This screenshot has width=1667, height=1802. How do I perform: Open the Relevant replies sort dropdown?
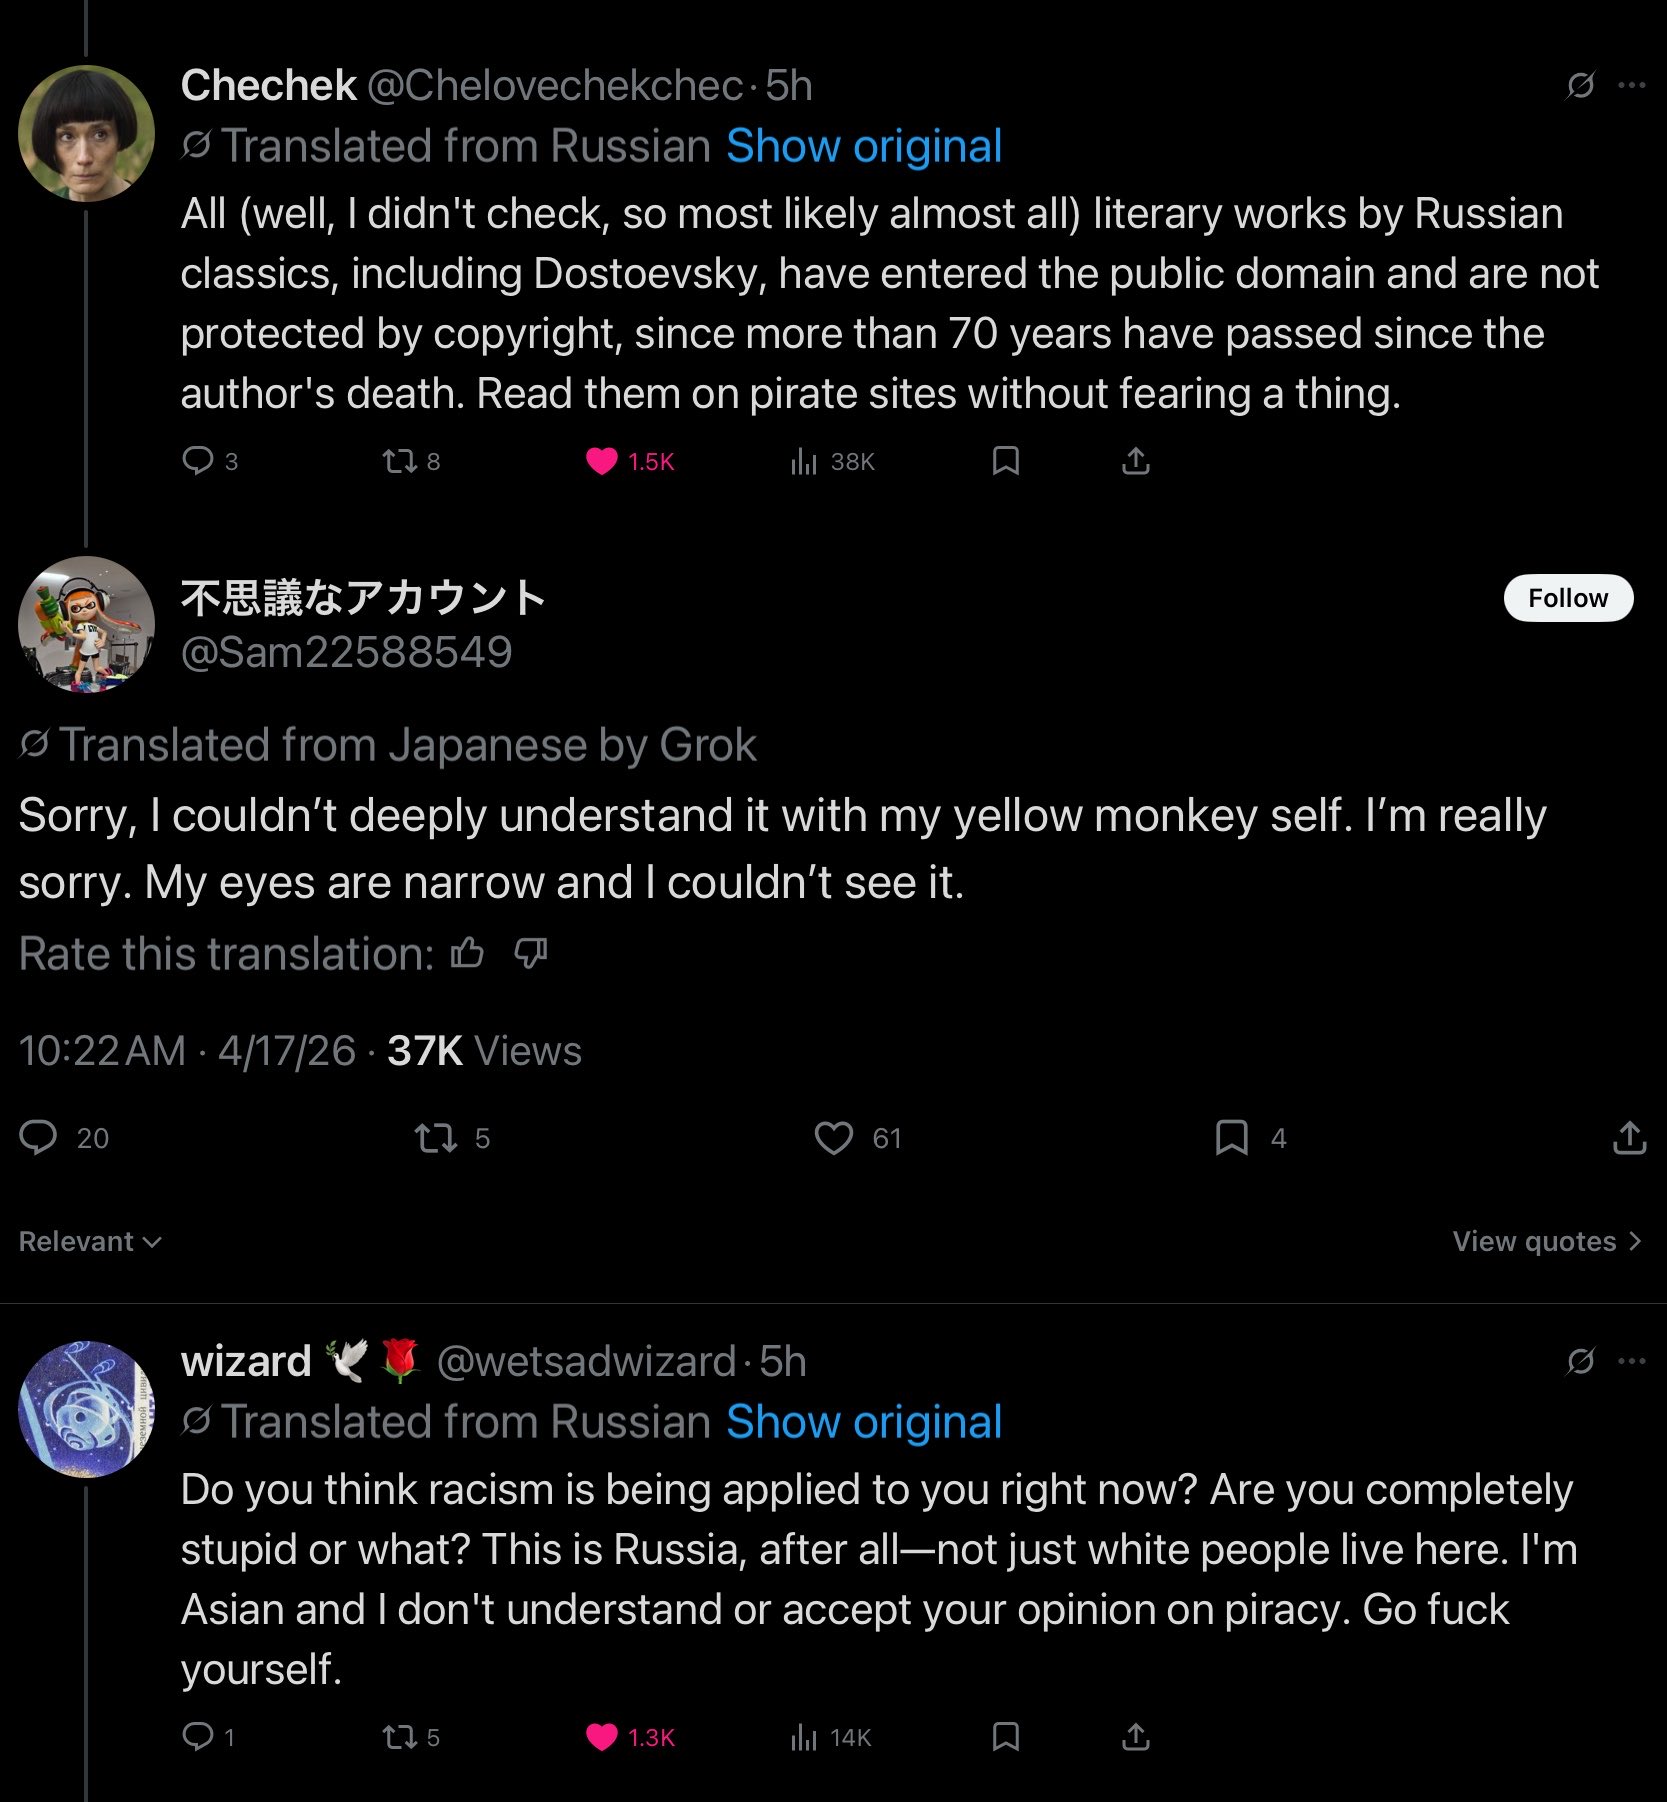90,1241
